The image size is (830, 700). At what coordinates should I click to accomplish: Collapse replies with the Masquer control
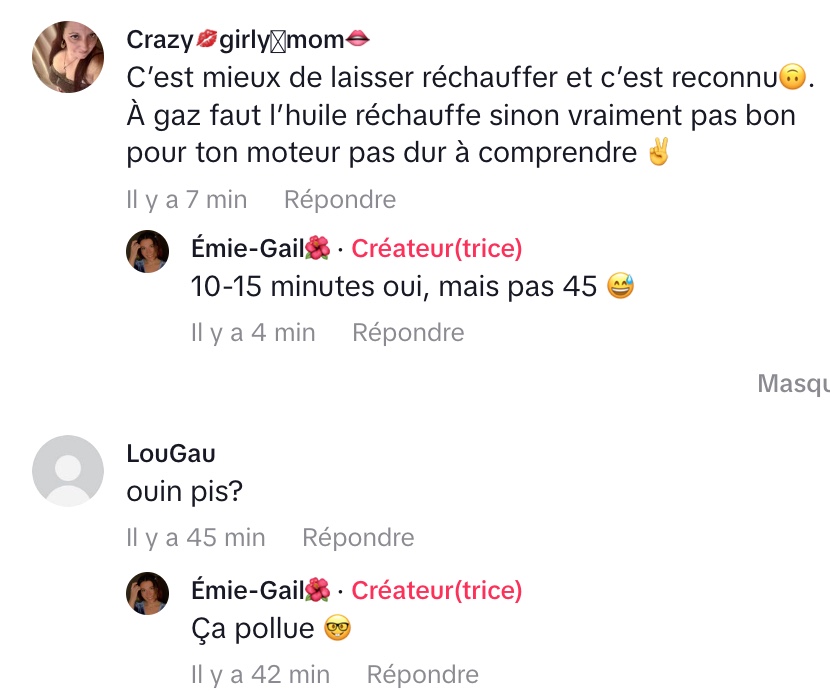coord(794,383)
